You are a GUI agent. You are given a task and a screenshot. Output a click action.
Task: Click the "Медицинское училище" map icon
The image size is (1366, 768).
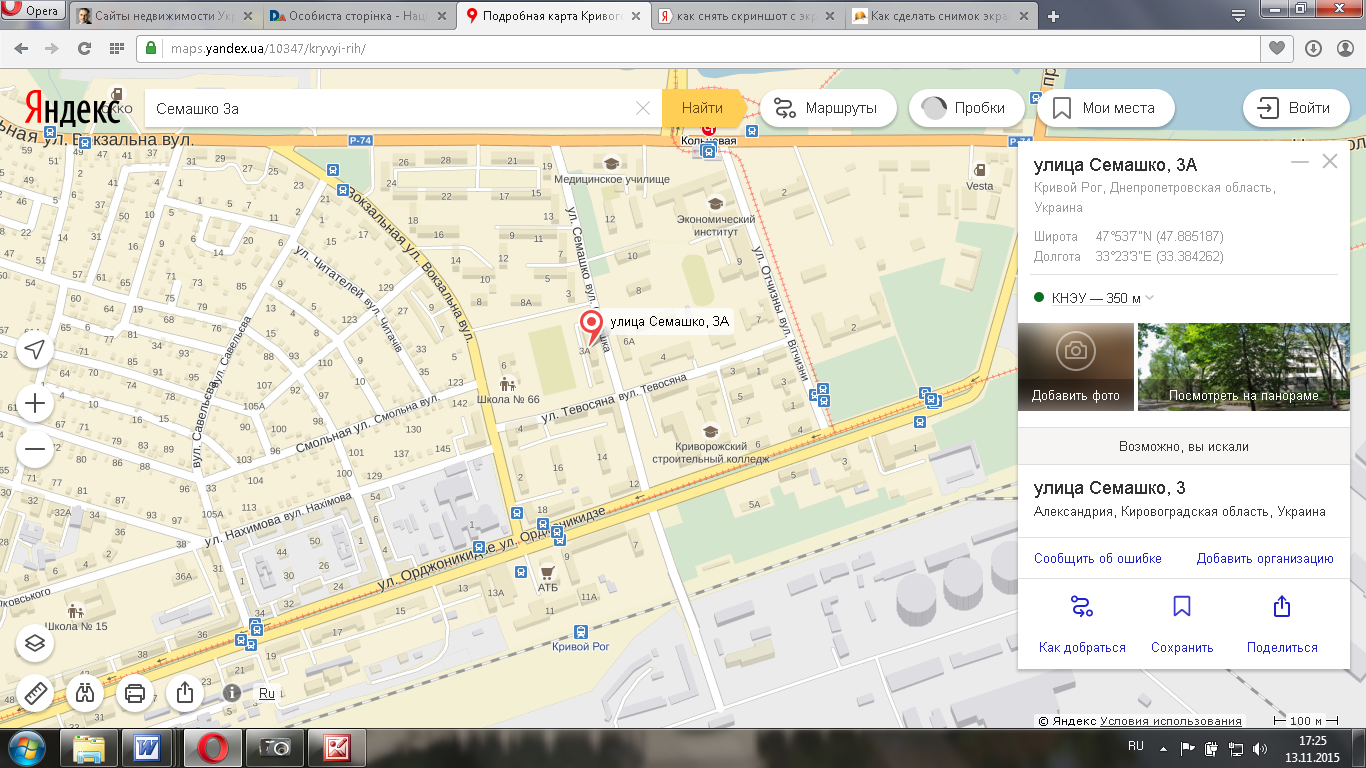[x=611, y=164]
